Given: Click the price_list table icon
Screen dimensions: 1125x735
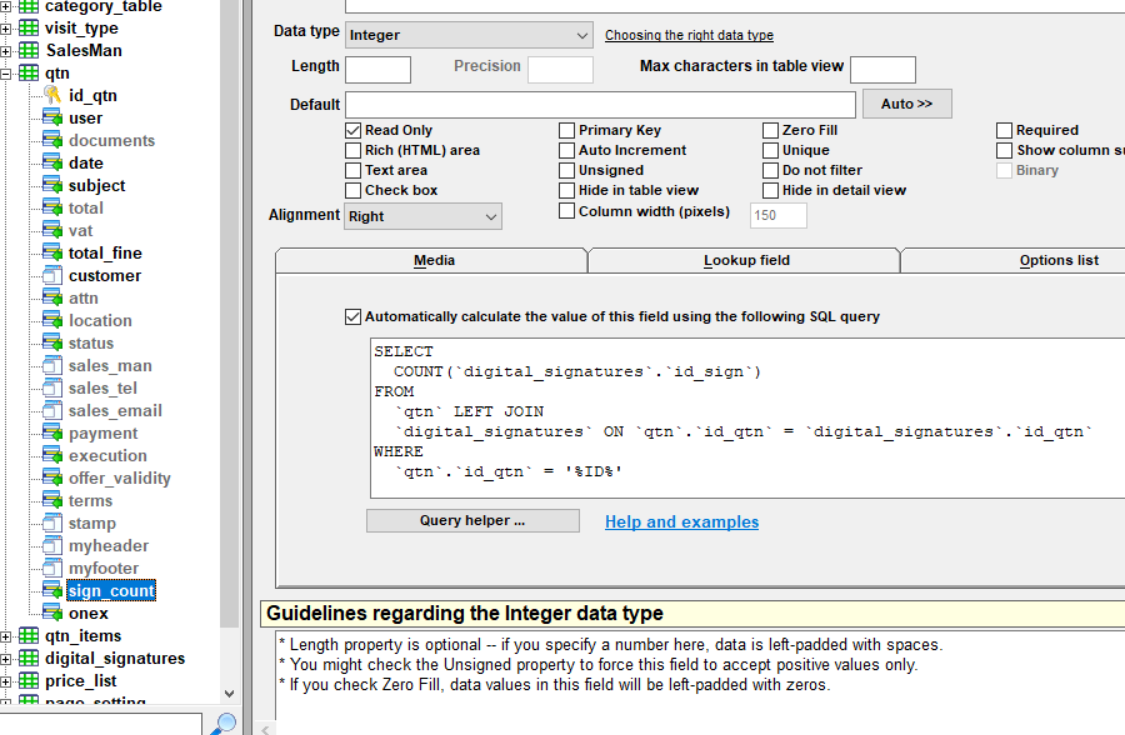Looking at the screenshot, I should point(29,680).
